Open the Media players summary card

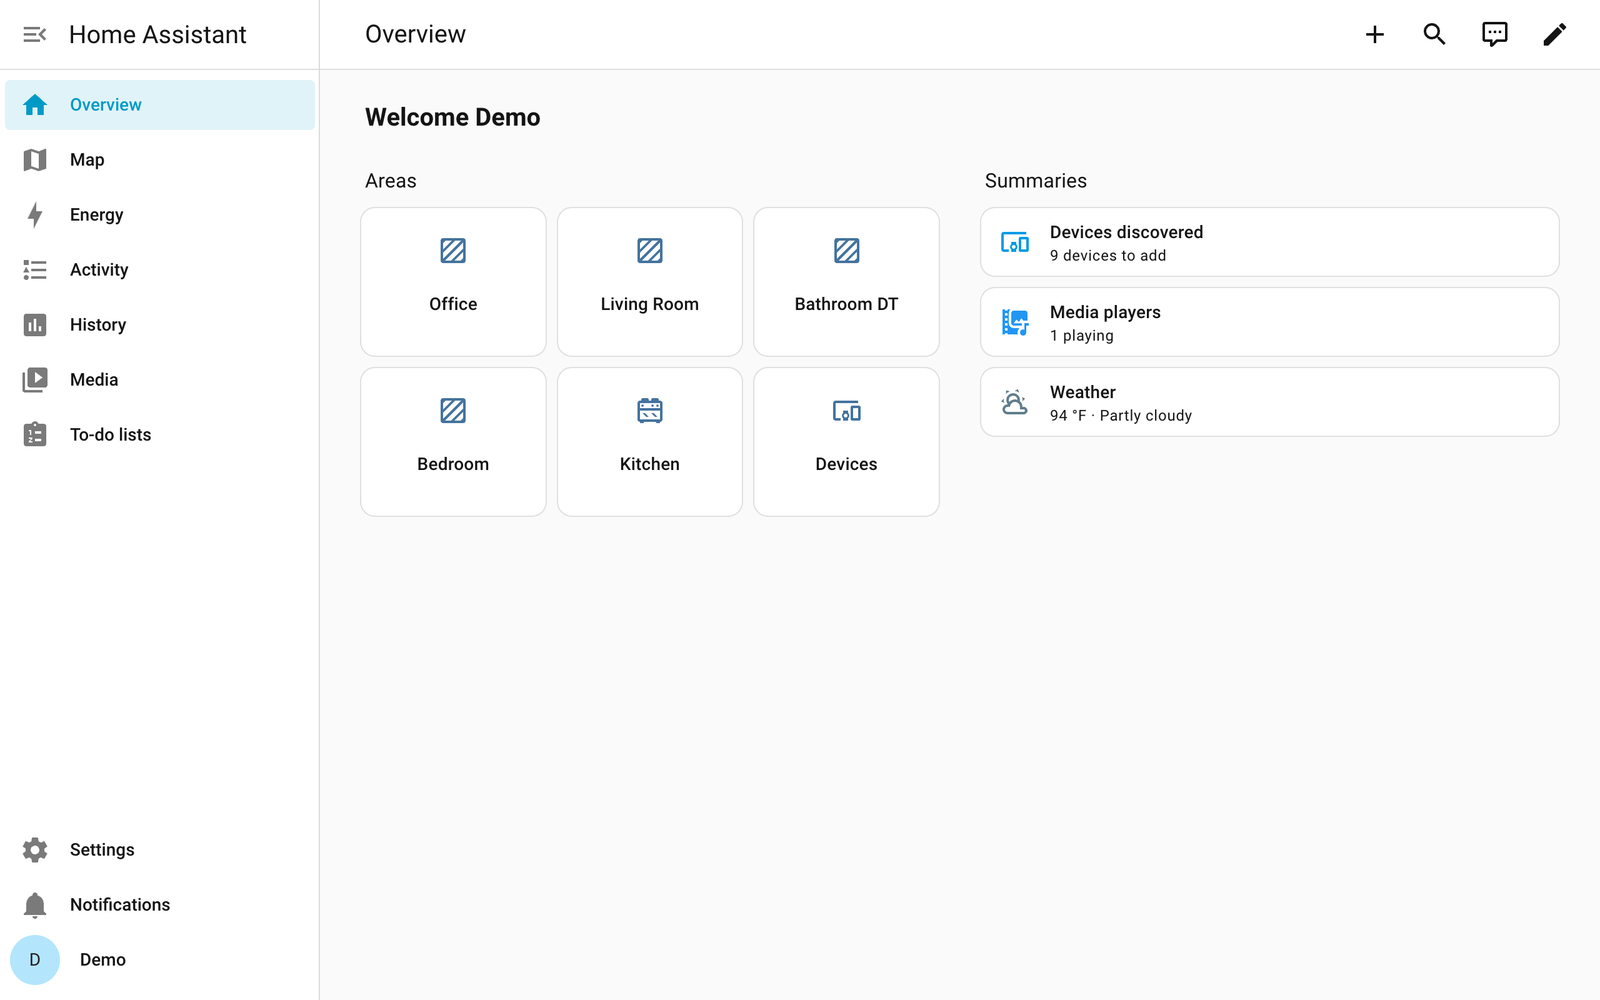coord(1270,322)
